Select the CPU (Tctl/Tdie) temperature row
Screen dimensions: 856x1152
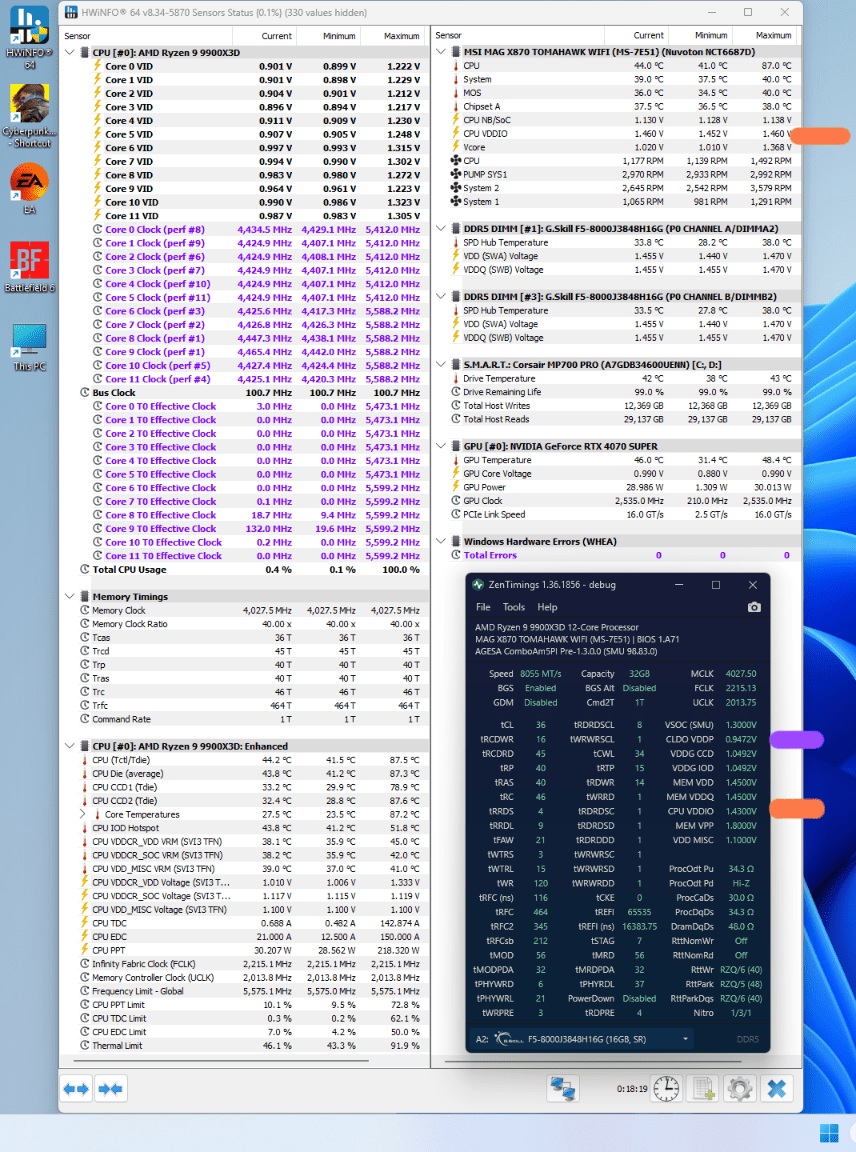245,760
